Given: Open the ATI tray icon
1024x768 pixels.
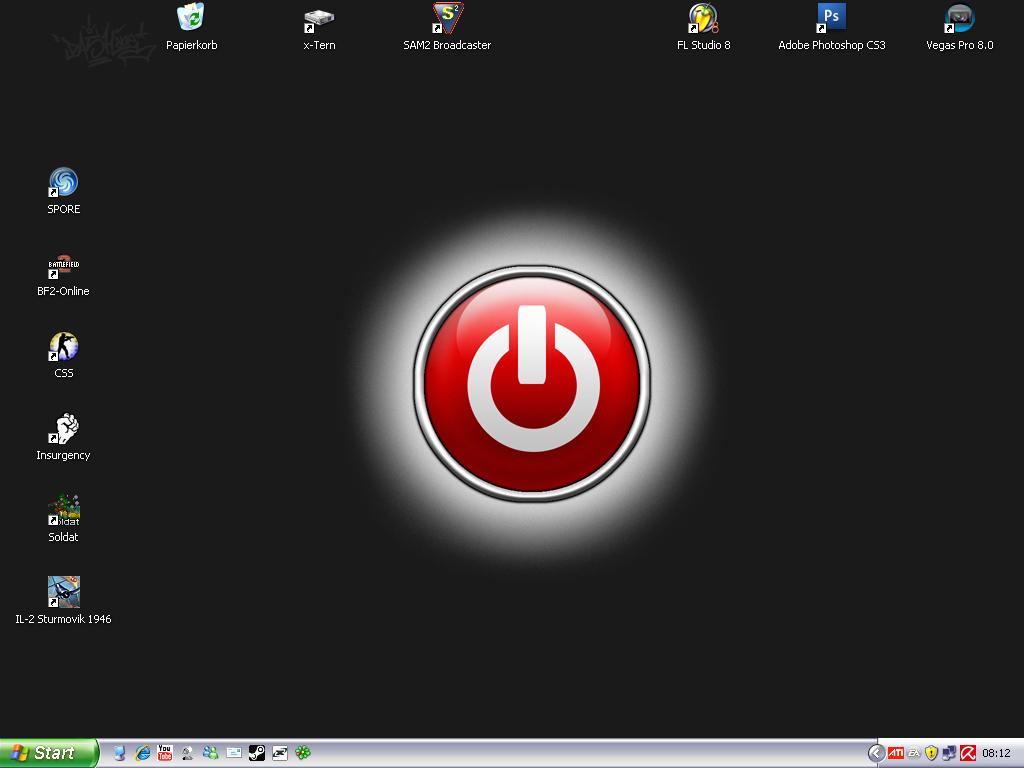Looking at the screenshot, I should (896, 753).
